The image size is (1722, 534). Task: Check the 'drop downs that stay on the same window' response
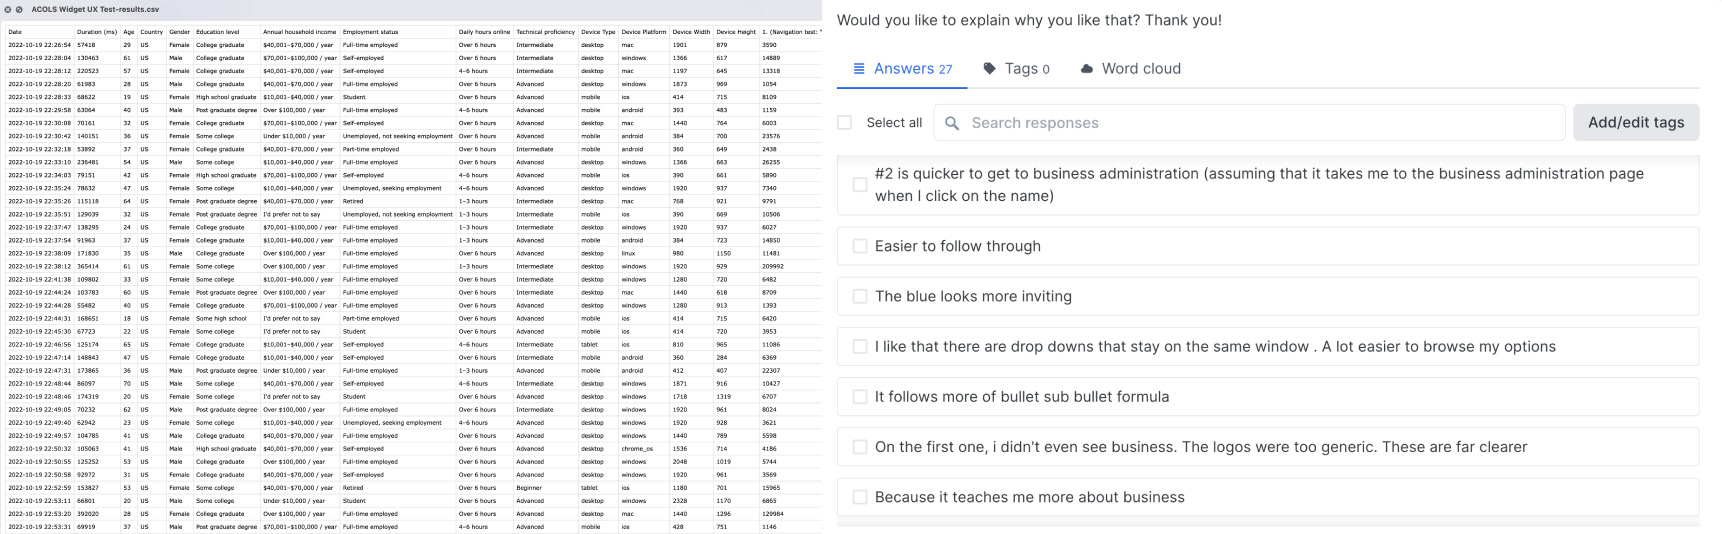[x=860, y=346]
